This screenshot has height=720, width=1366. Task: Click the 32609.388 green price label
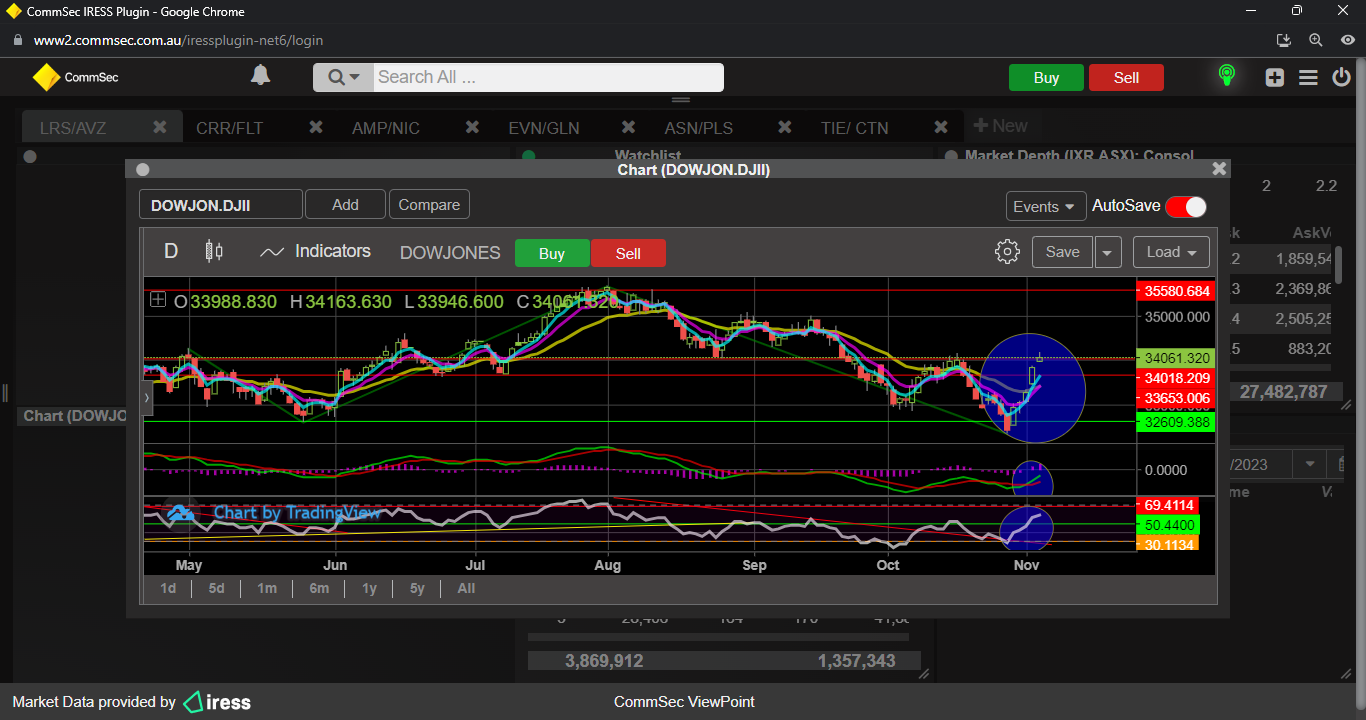tap(1175, 422)
